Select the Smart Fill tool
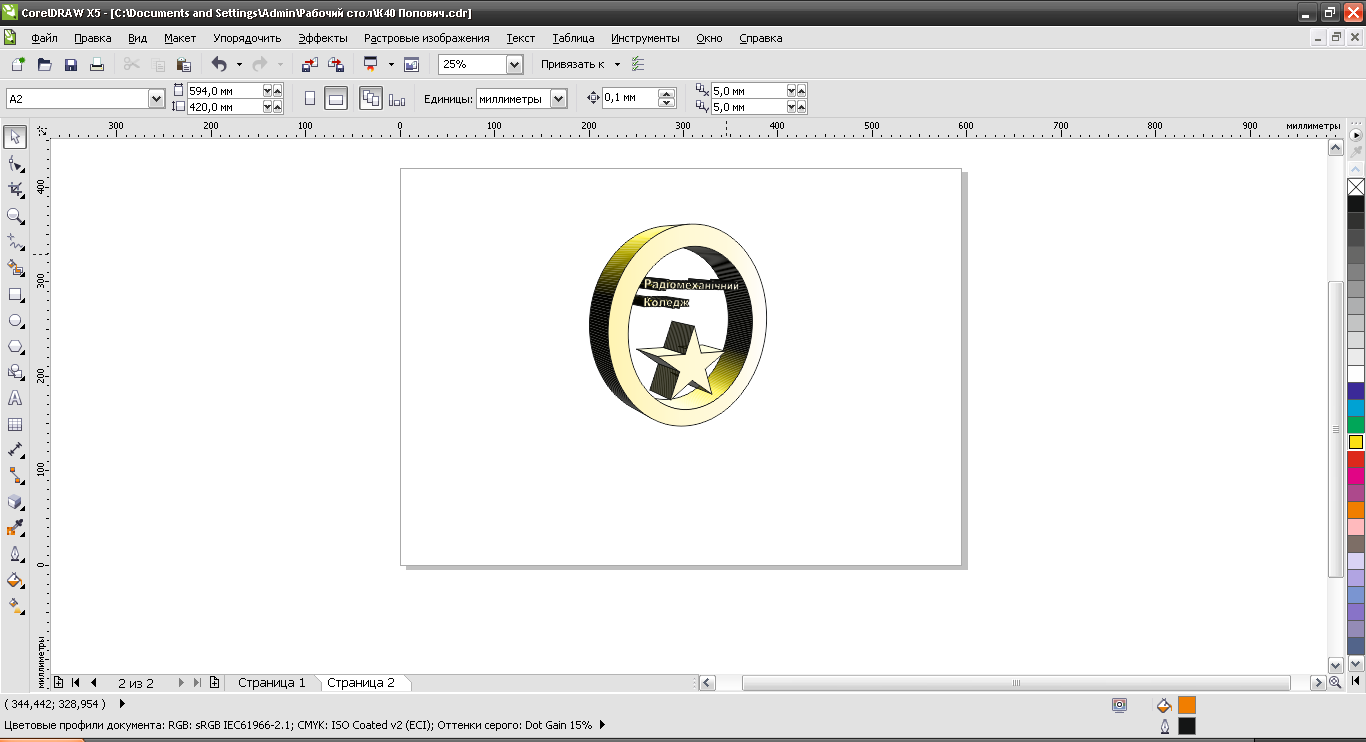Image resolution: width=1366 pixels, height=742 pixels. click(x=15, y=268)
